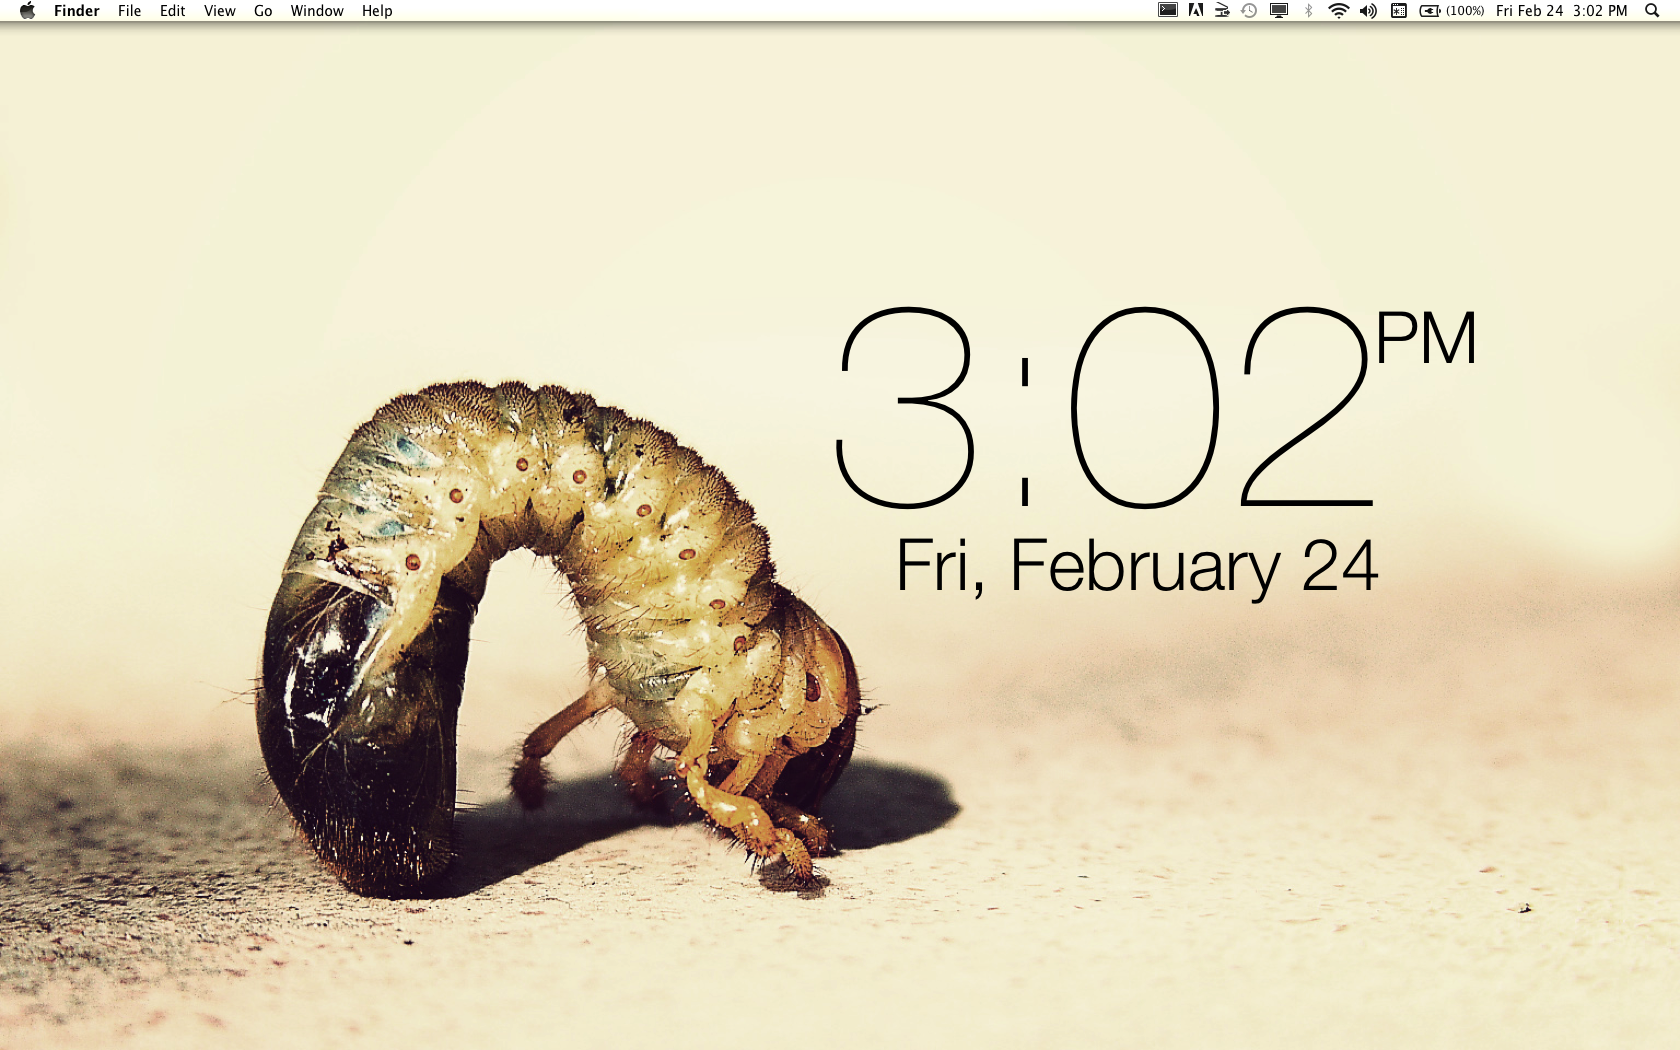Click the Fri, February 24 desktop date
Image resolution: width=1680 pixels, height=1050 pixels.
(1137, 567)
